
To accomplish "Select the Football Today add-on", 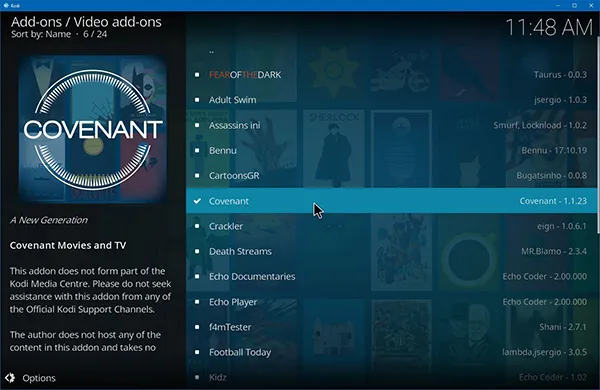I will point(391,352).
